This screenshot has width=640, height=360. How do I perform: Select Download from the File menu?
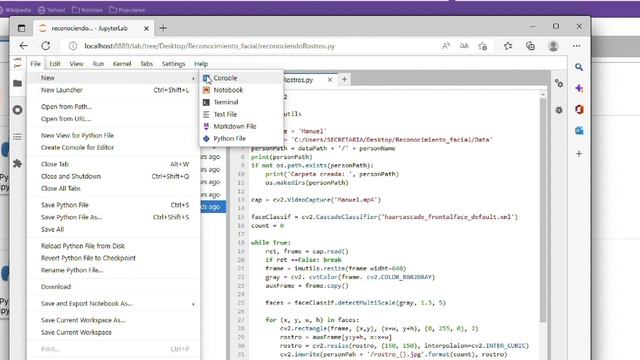114,287
